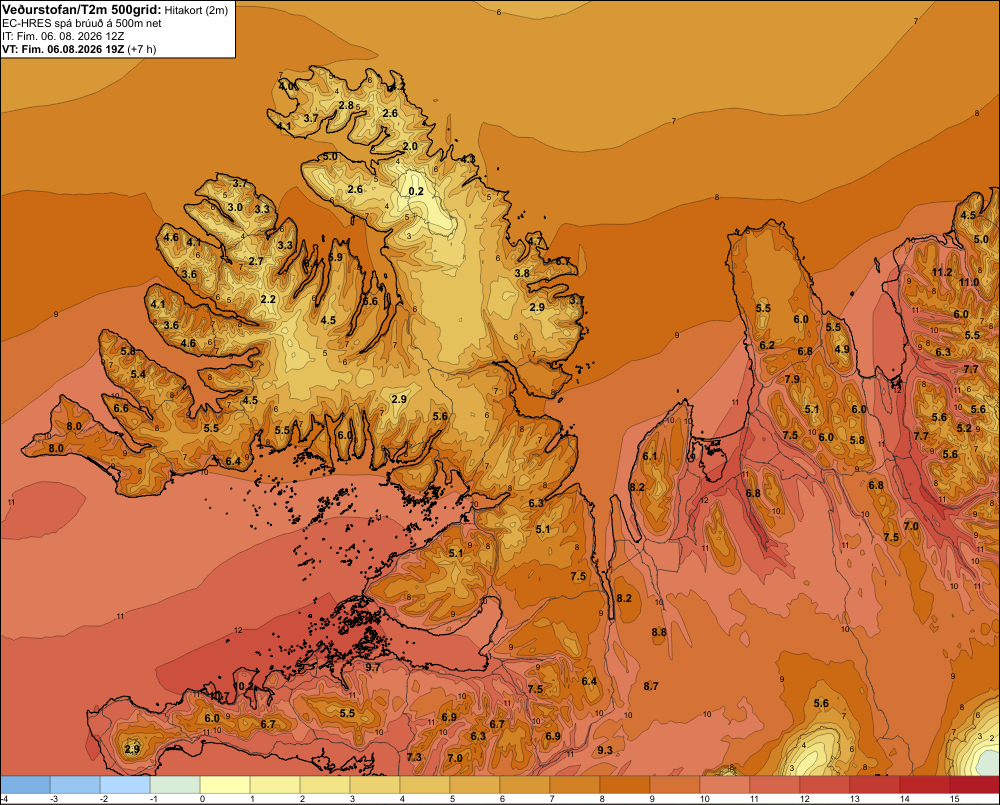Select the '9.3' temperature value
The height and width of the screenshot is (805, 1000).
point(605,750)
